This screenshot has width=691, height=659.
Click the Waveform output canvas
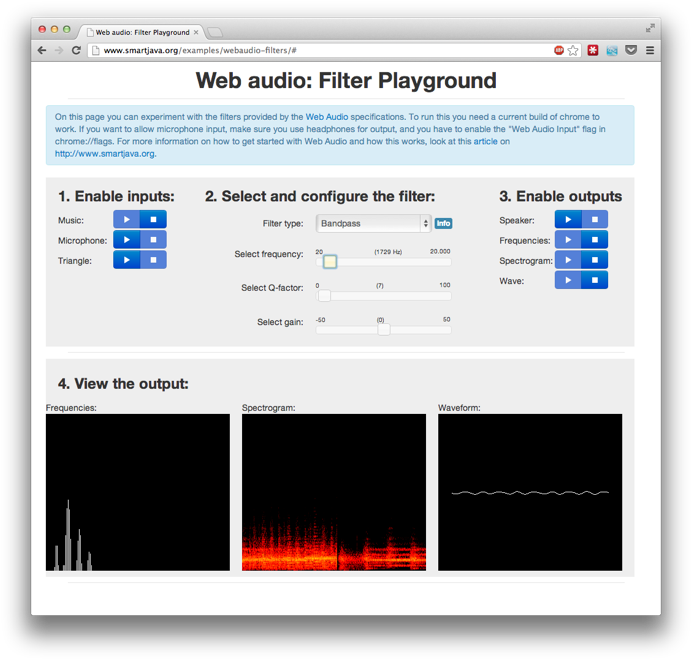pos(530,492)
